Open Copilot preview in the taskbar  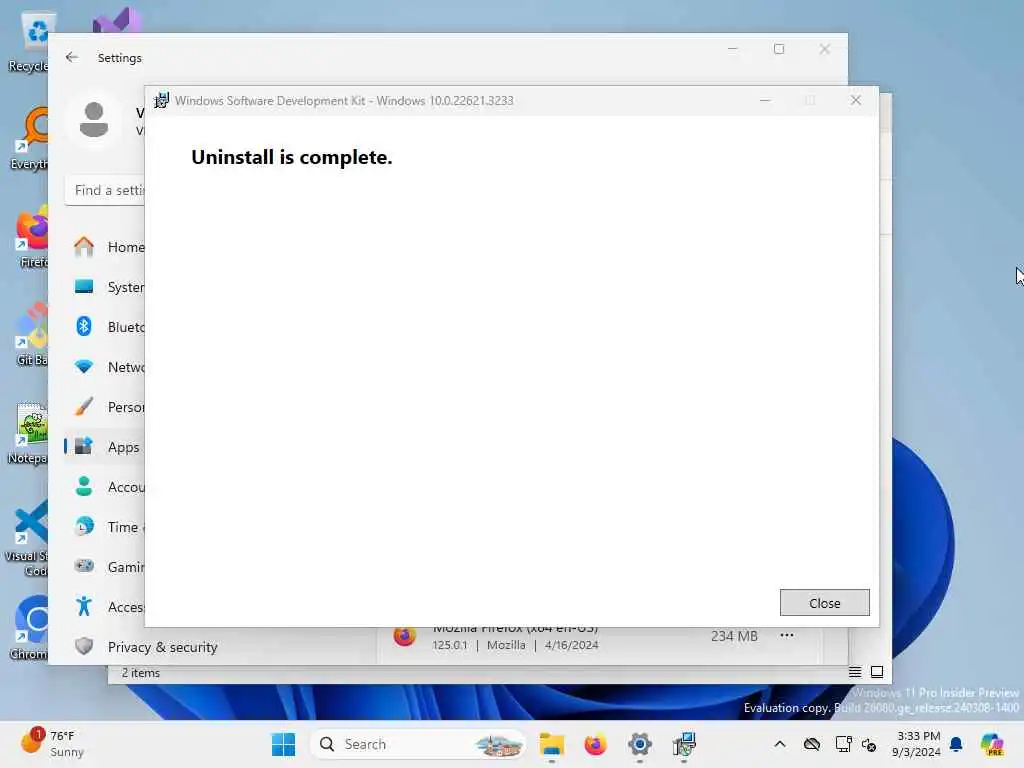tap(992, 744)
